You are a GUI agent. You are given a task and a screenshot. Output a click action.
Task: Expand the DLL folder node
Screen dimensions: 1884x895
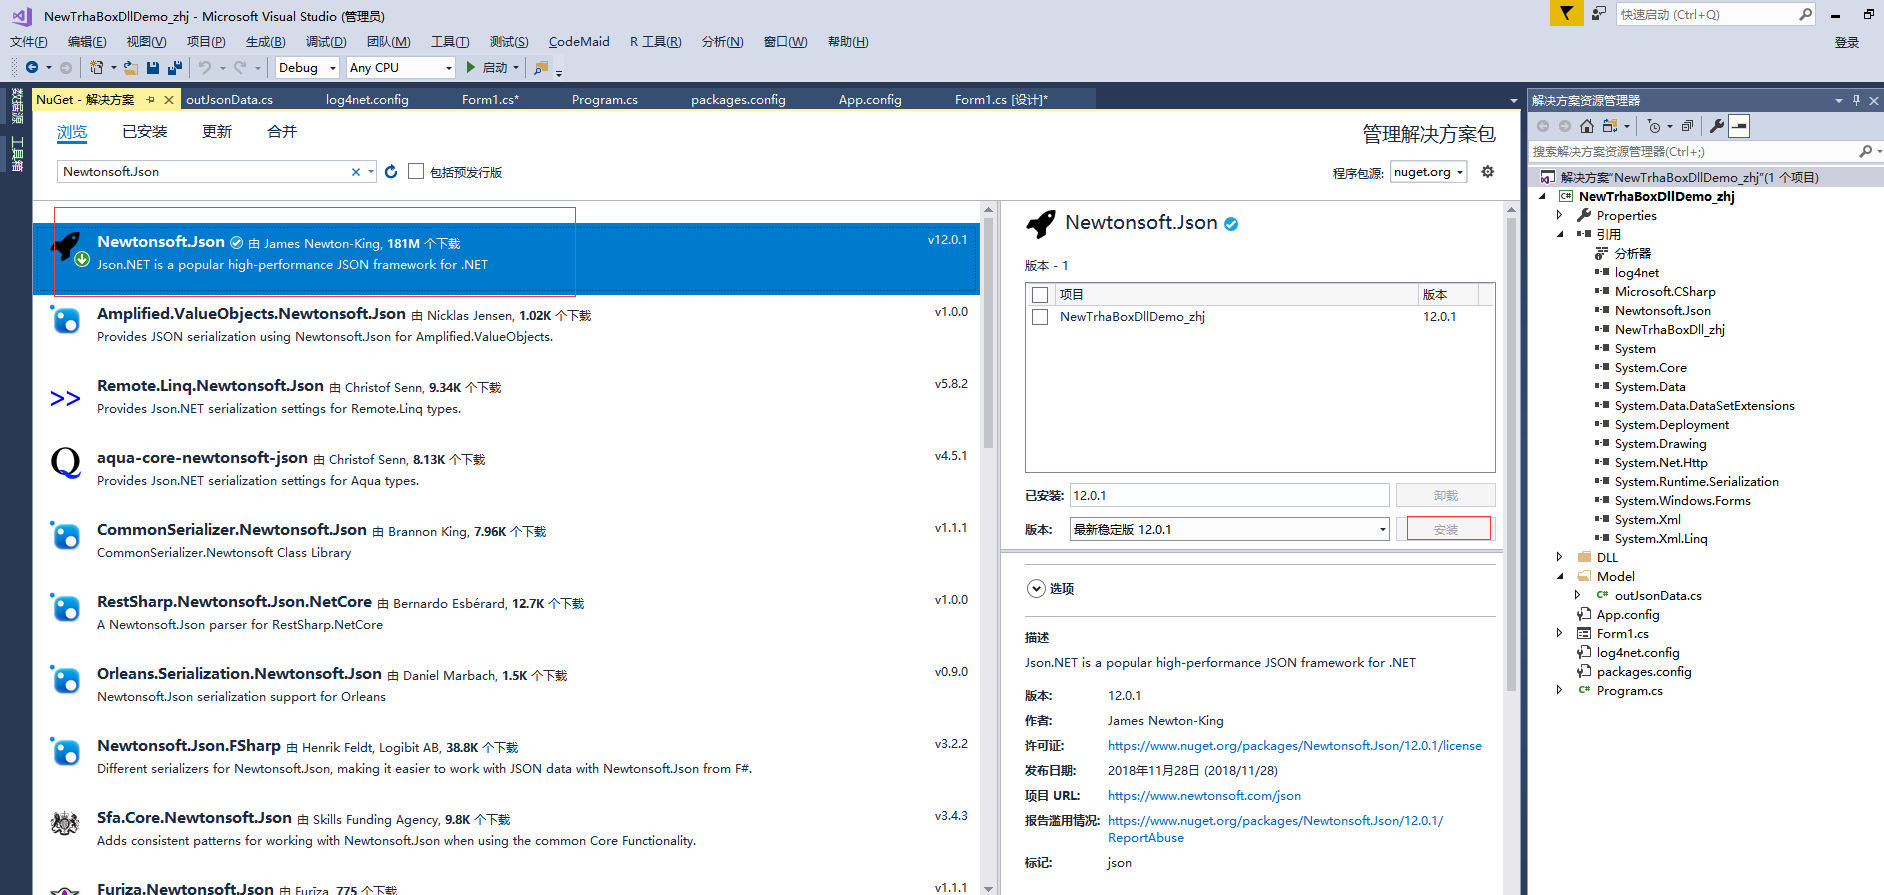click(1559, 558)
